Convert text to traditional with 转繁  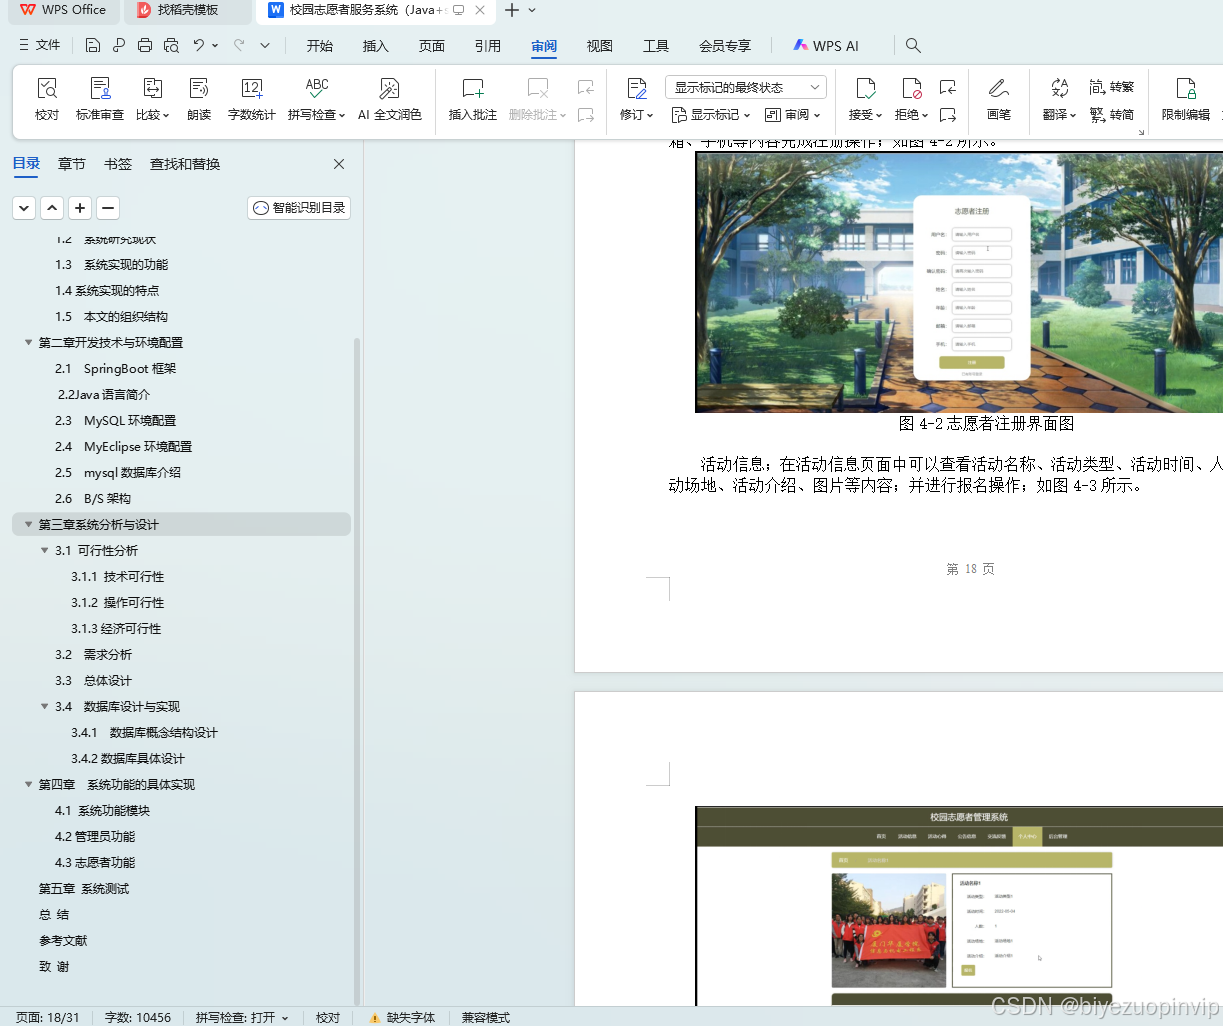(x=1112, y=87)
